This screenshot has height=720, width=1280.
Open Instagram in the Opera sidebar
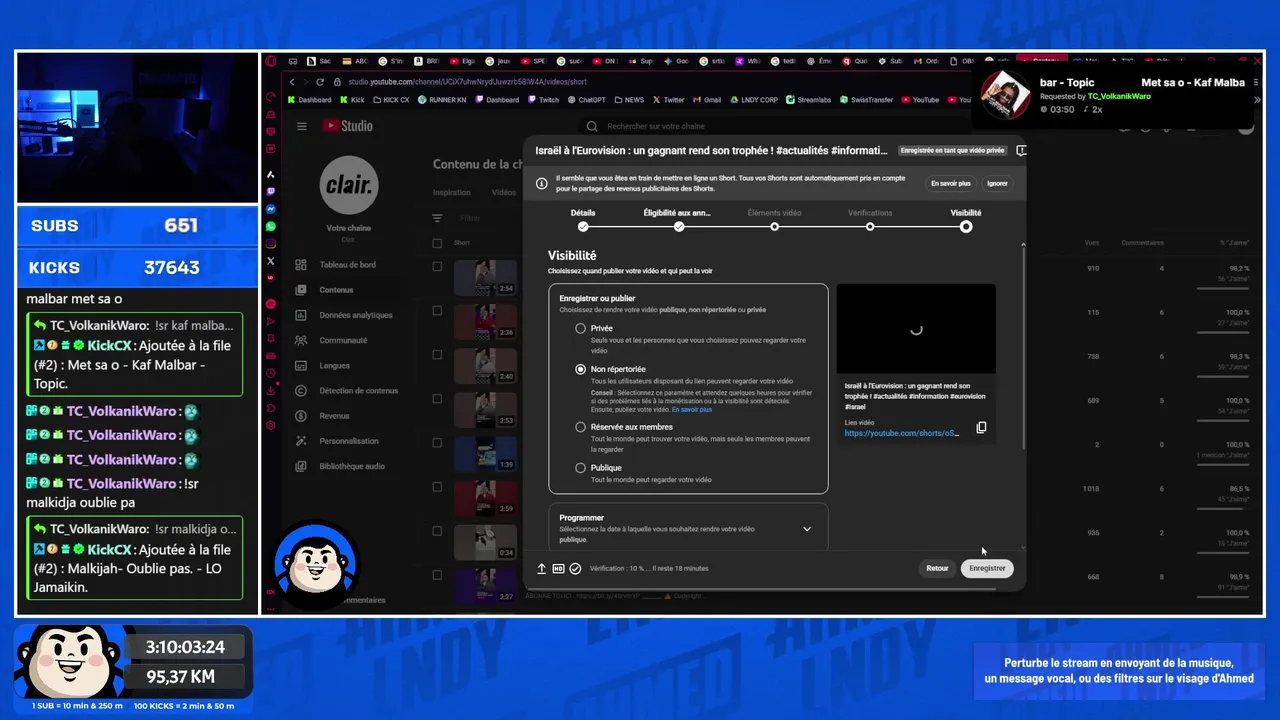[271, 243]
